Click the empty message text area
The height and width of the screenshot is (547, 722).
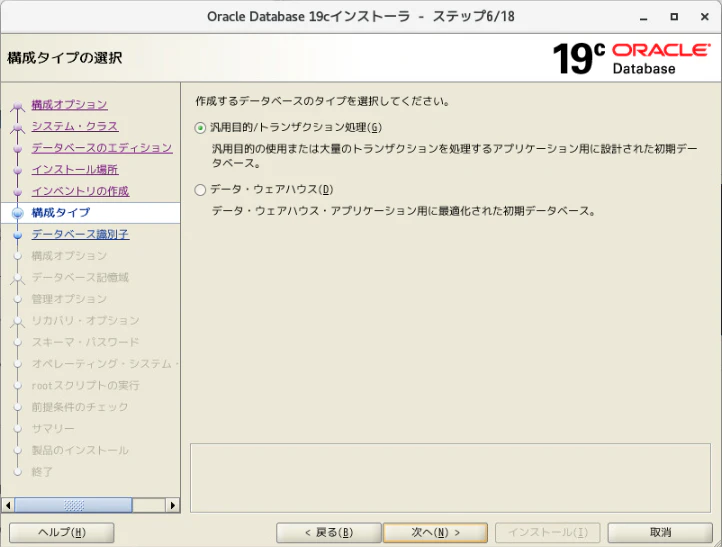450,478
